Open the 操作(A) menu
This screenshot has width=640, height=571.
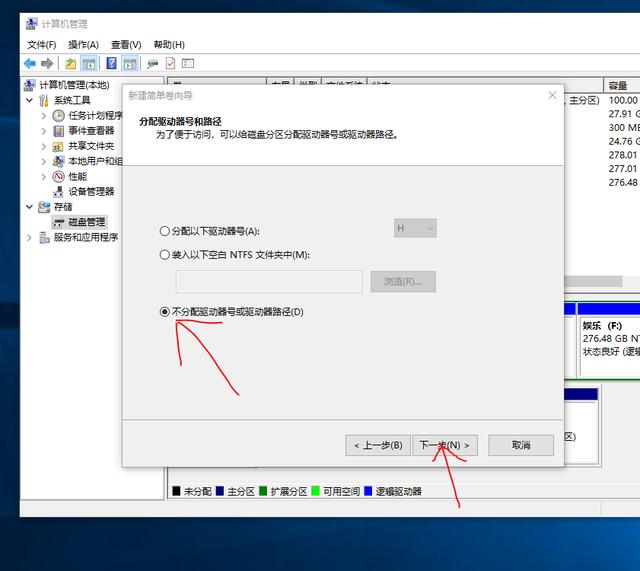tap(83, 44)
